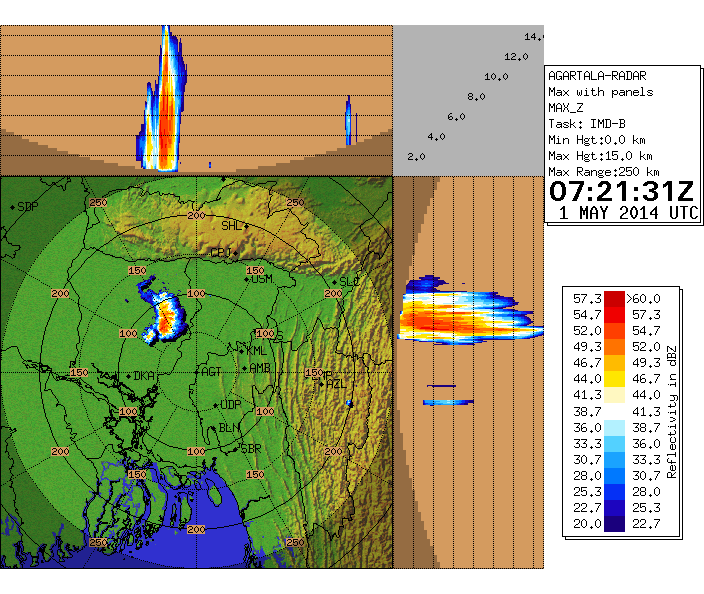Select the 6.0 height scale label
The image size is (704, 594).
[456, 117]
